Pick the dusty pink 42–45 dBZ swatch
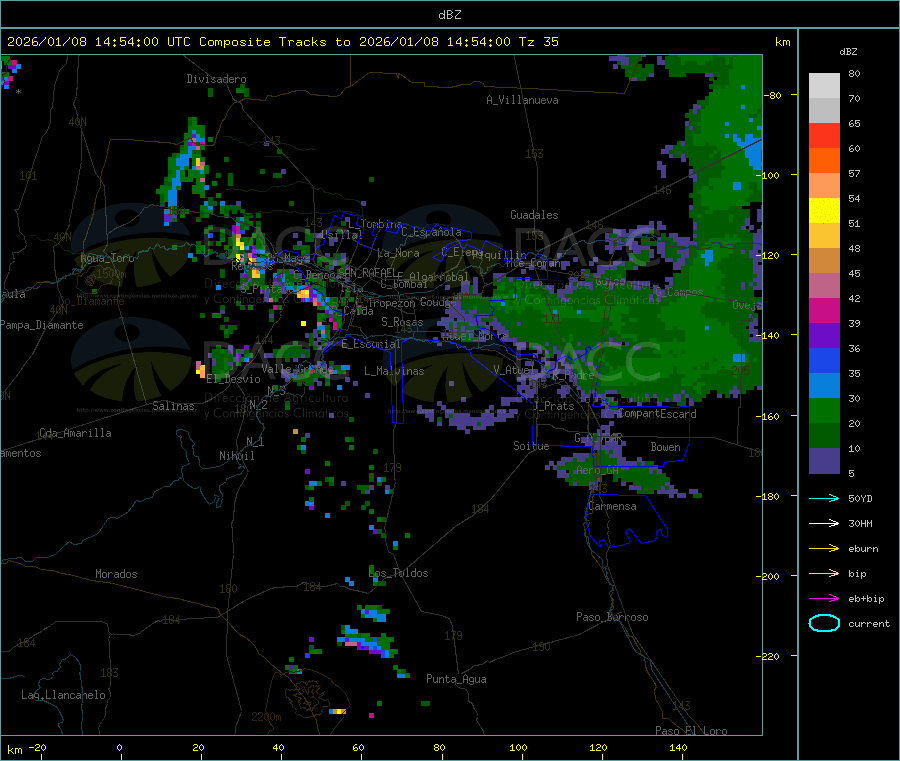Screen dimensions: 900x761 [x=824, y=286]
